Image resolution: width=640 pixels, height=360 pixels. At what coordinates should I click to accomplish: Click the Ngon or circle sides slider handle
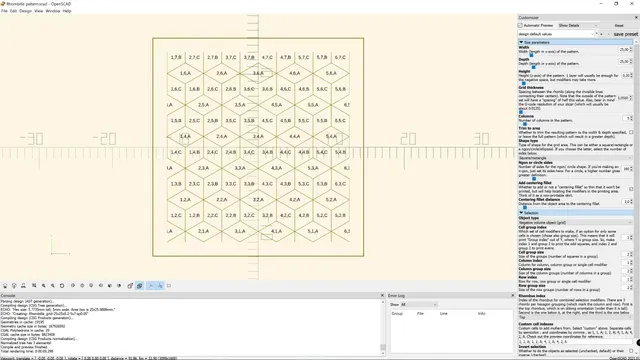tap(534, 179)
